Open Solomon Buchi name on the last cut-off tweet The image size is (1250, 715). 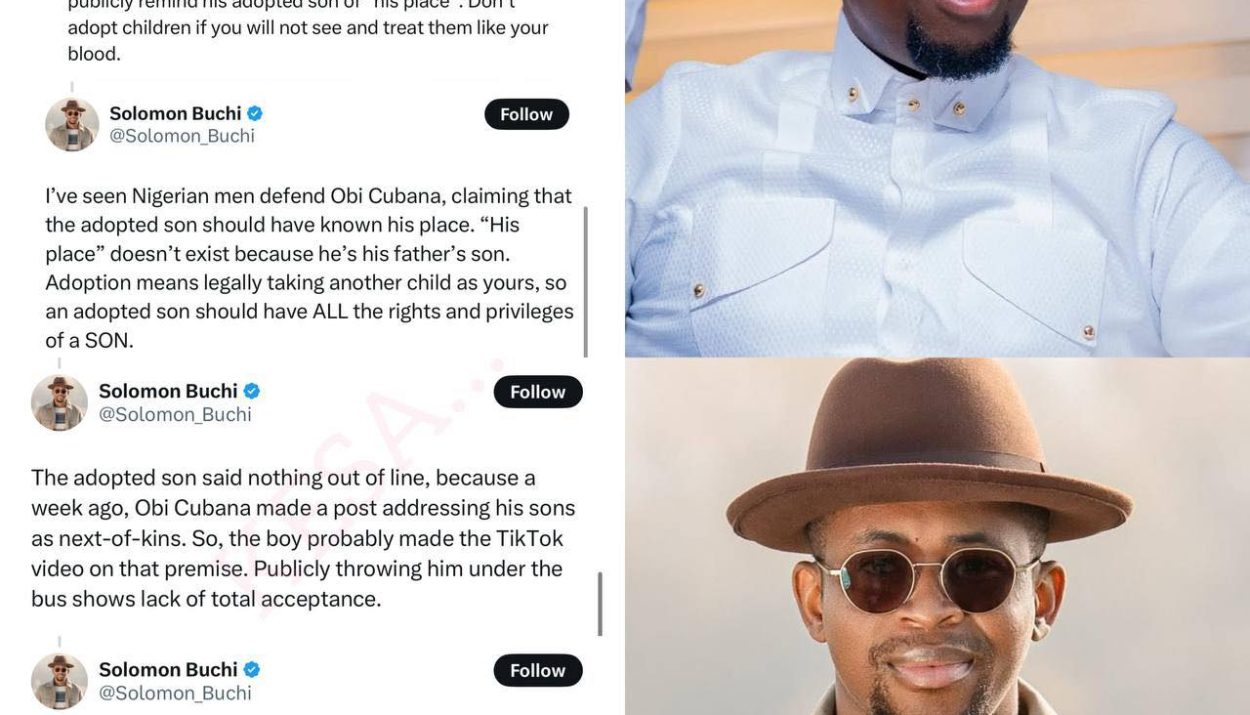tap(168, 669)
